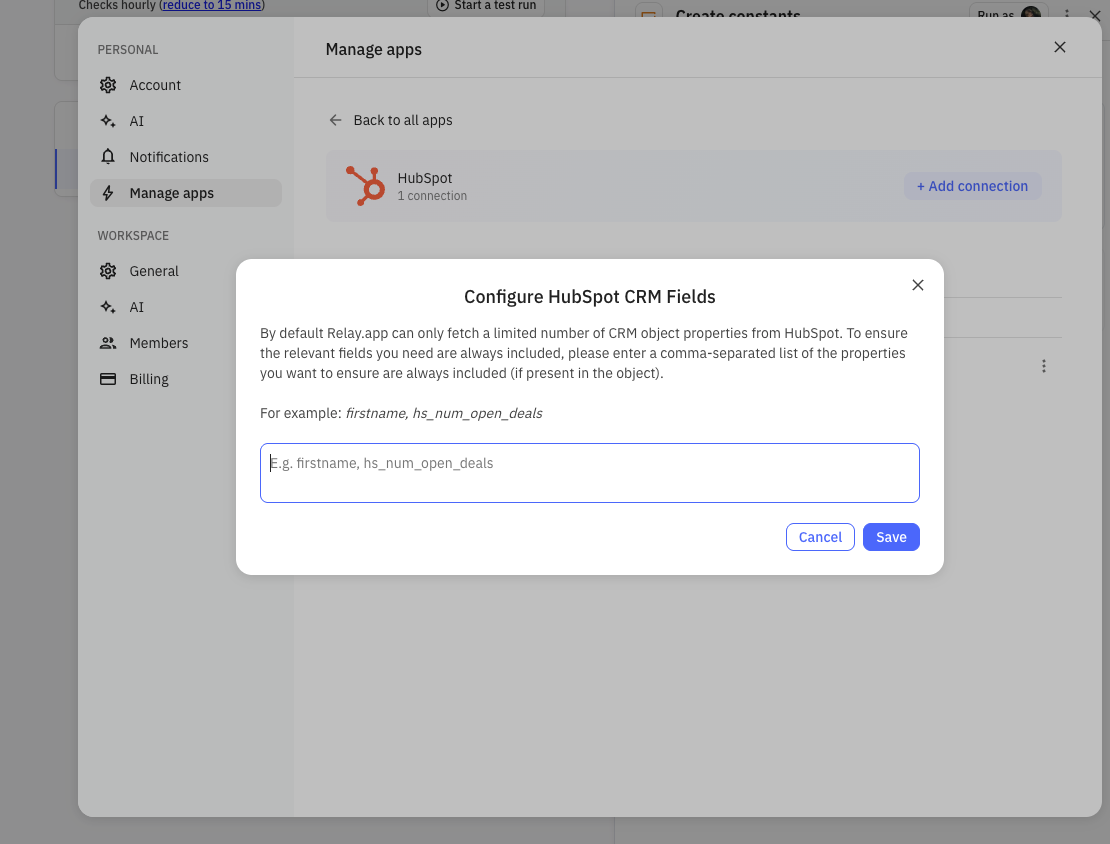Close the Manage apps settings panel
The width and height of the screenshot is (1110, 844).
click(1060, 47)
